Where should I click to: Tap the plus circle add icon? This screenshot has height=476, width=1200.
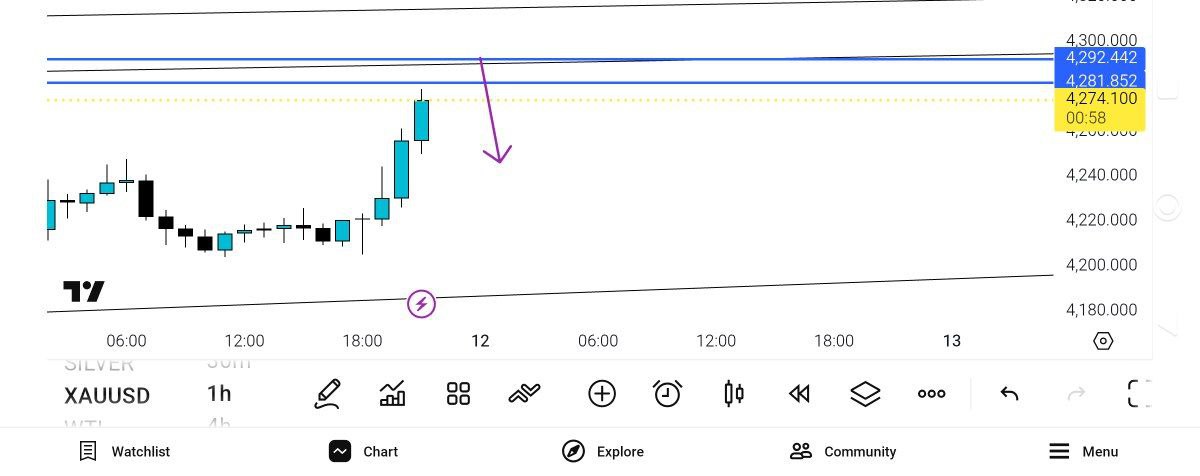click(602, 394)
